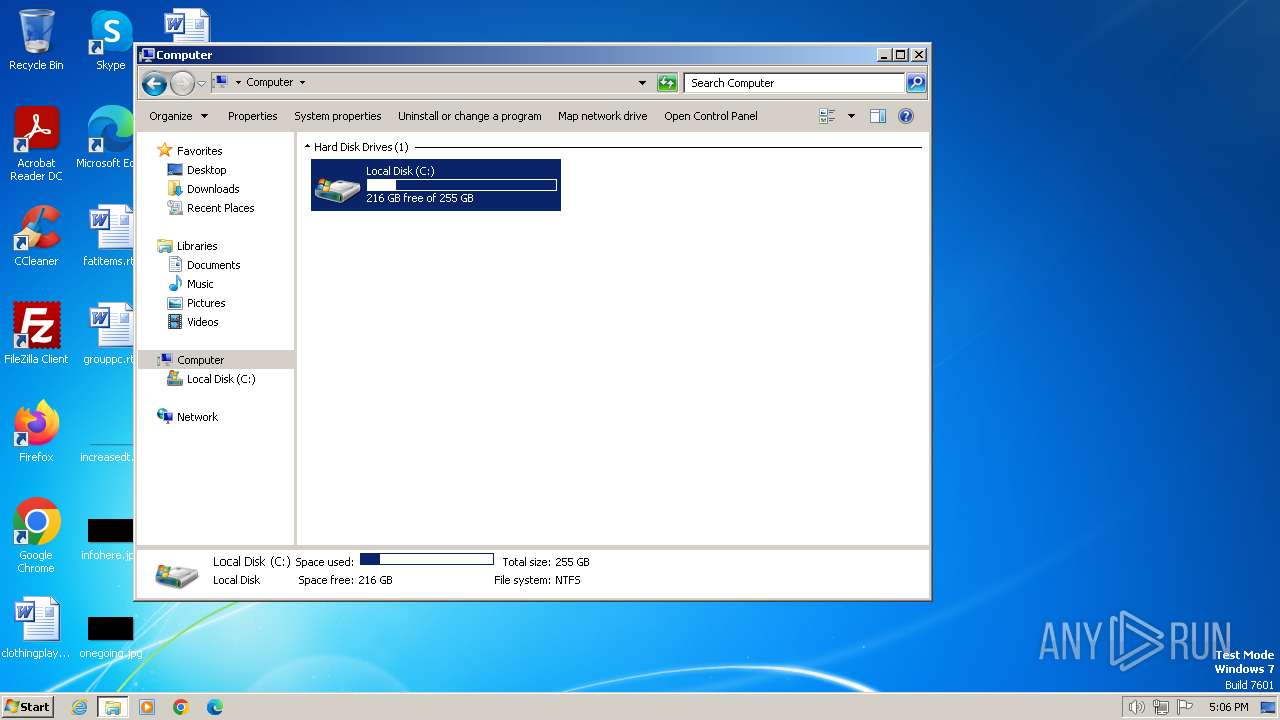The width and height of the screenshot is (1280, 720).
Task: Open System properties
Action: pyautogui.click(x=337, y=116)
